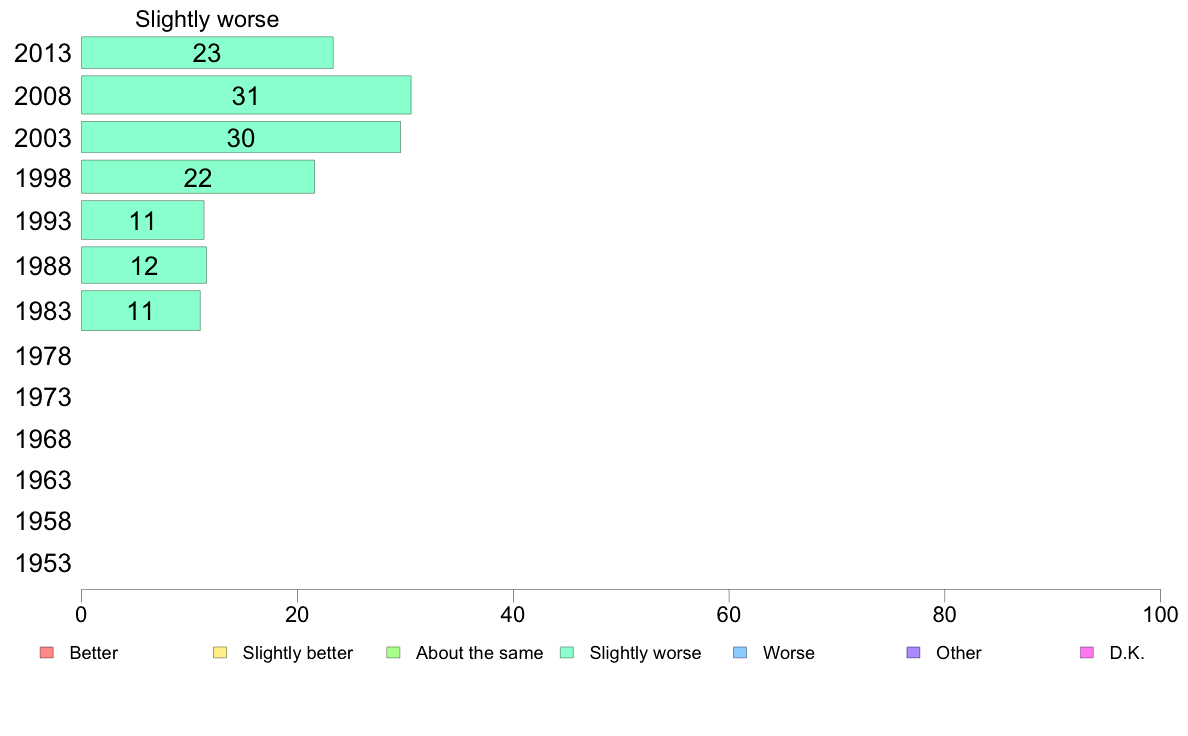This screenshot has width=1188, height=736.
Task: Click the Slightly worse chart title
Action: [x=207, y=19]
